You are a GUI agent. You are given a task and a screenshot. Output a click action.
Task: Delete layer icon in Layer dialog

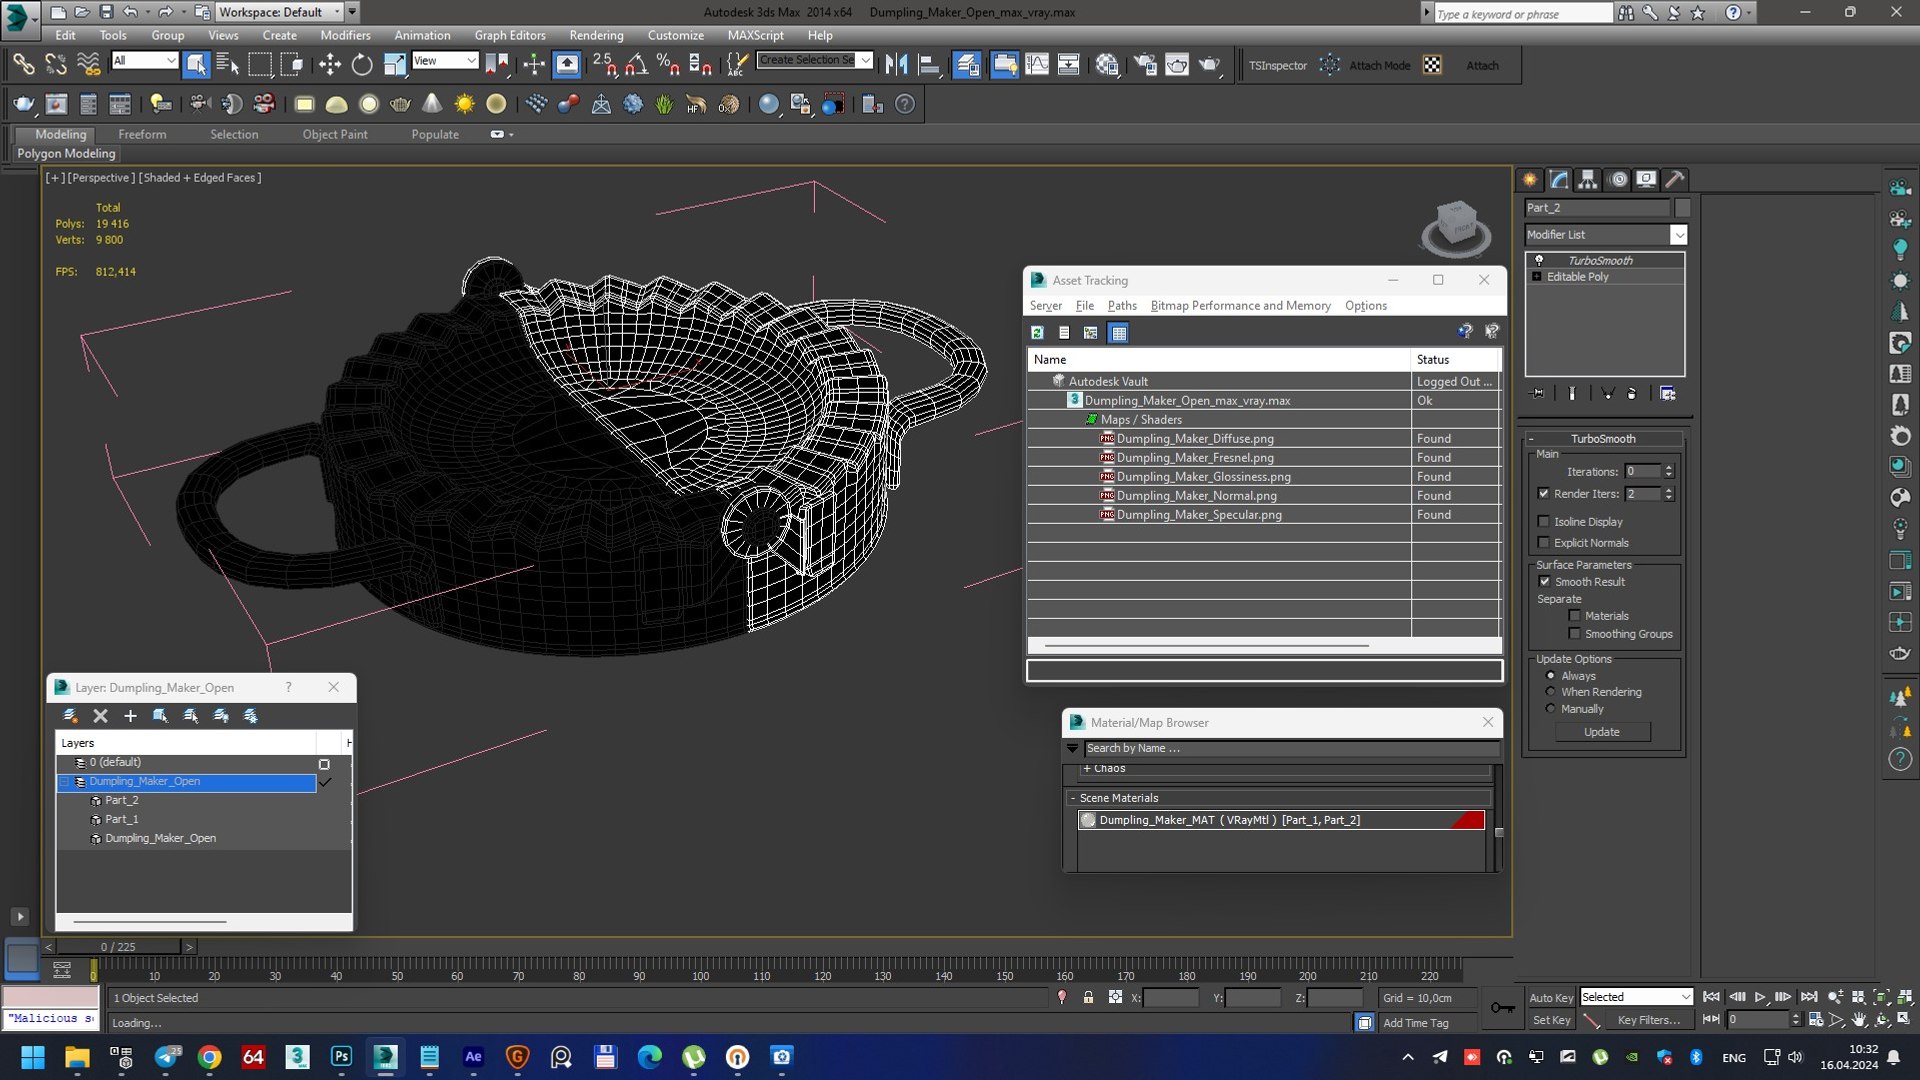tap(100, 716)
